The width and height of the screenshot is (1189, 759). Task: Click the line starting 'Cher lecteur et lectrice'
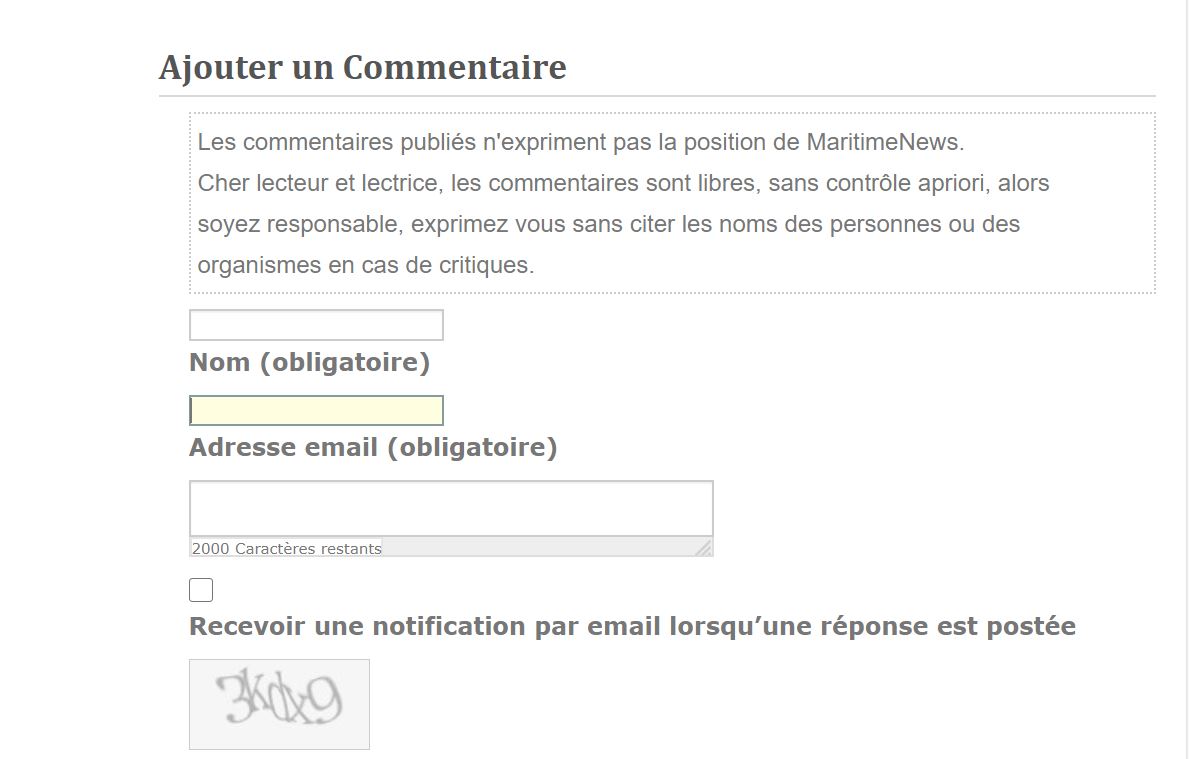point(623,183)
